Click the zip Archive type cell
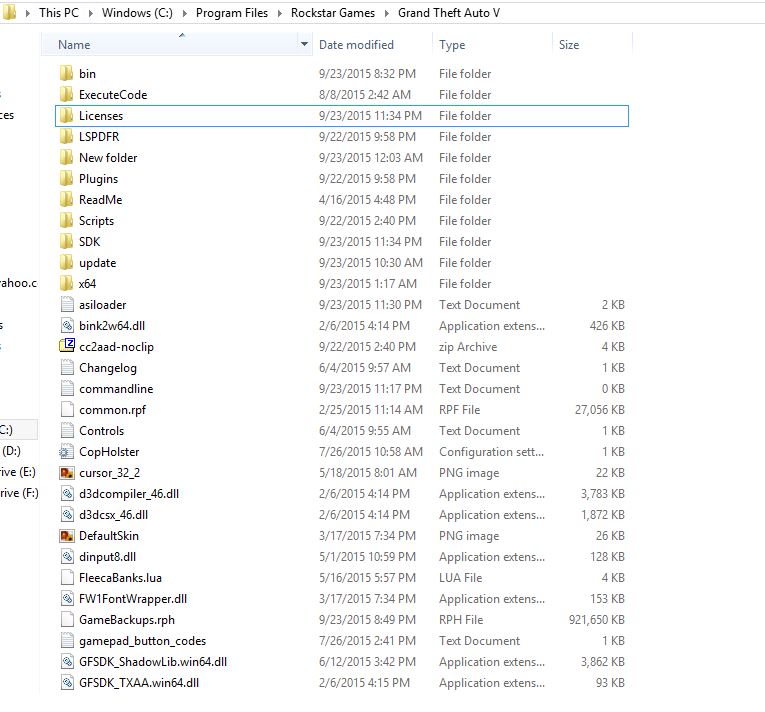 [468, 346]
